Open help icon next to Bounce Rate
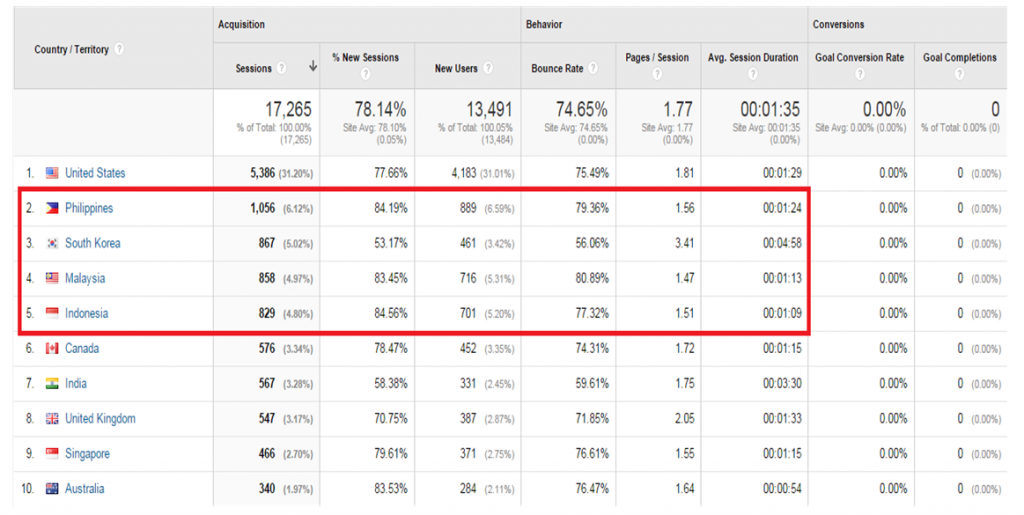This screenshot has width=1024, height=515. click(x=593, y=68)
